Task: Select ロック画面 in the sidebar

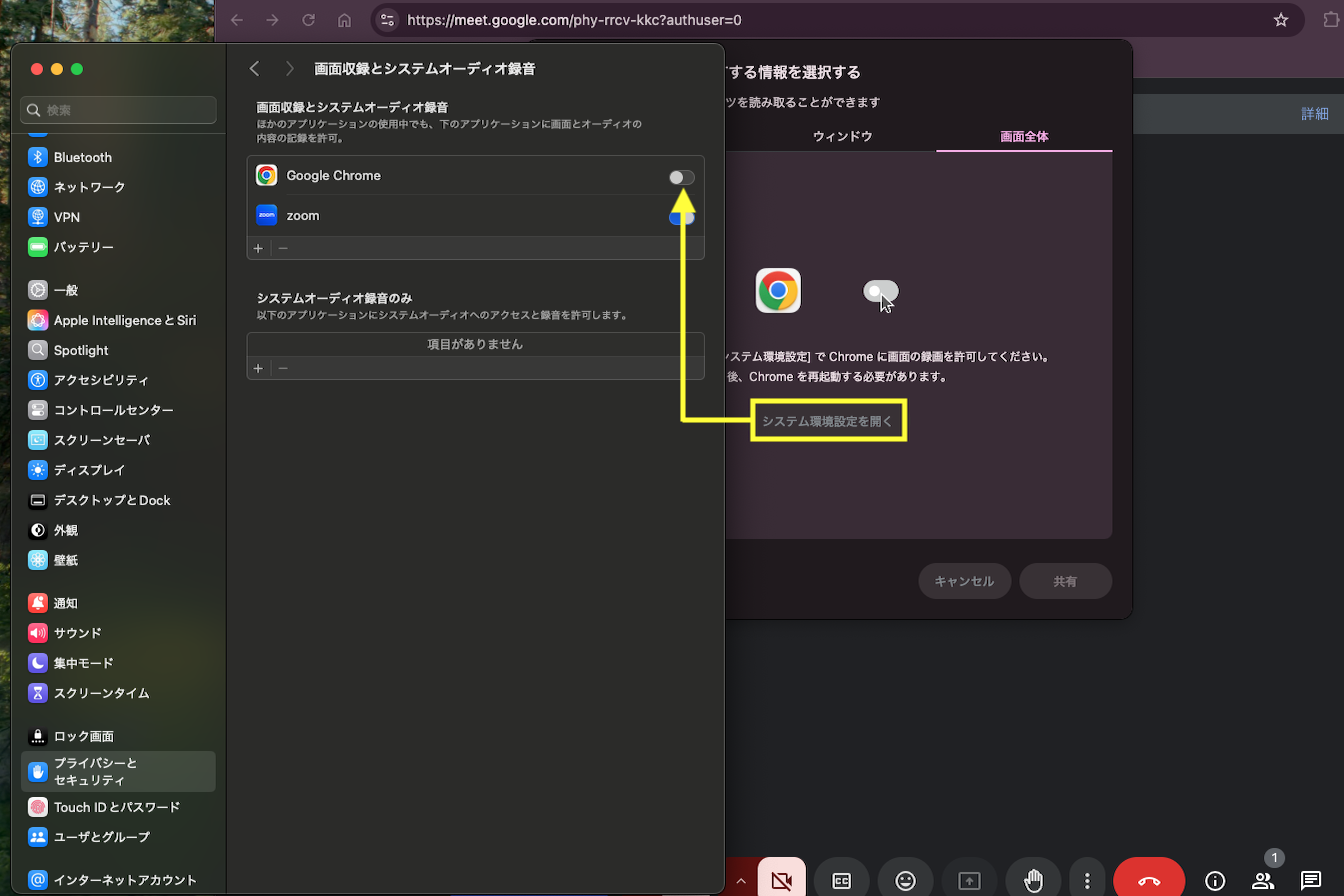Action: [118, 737]
